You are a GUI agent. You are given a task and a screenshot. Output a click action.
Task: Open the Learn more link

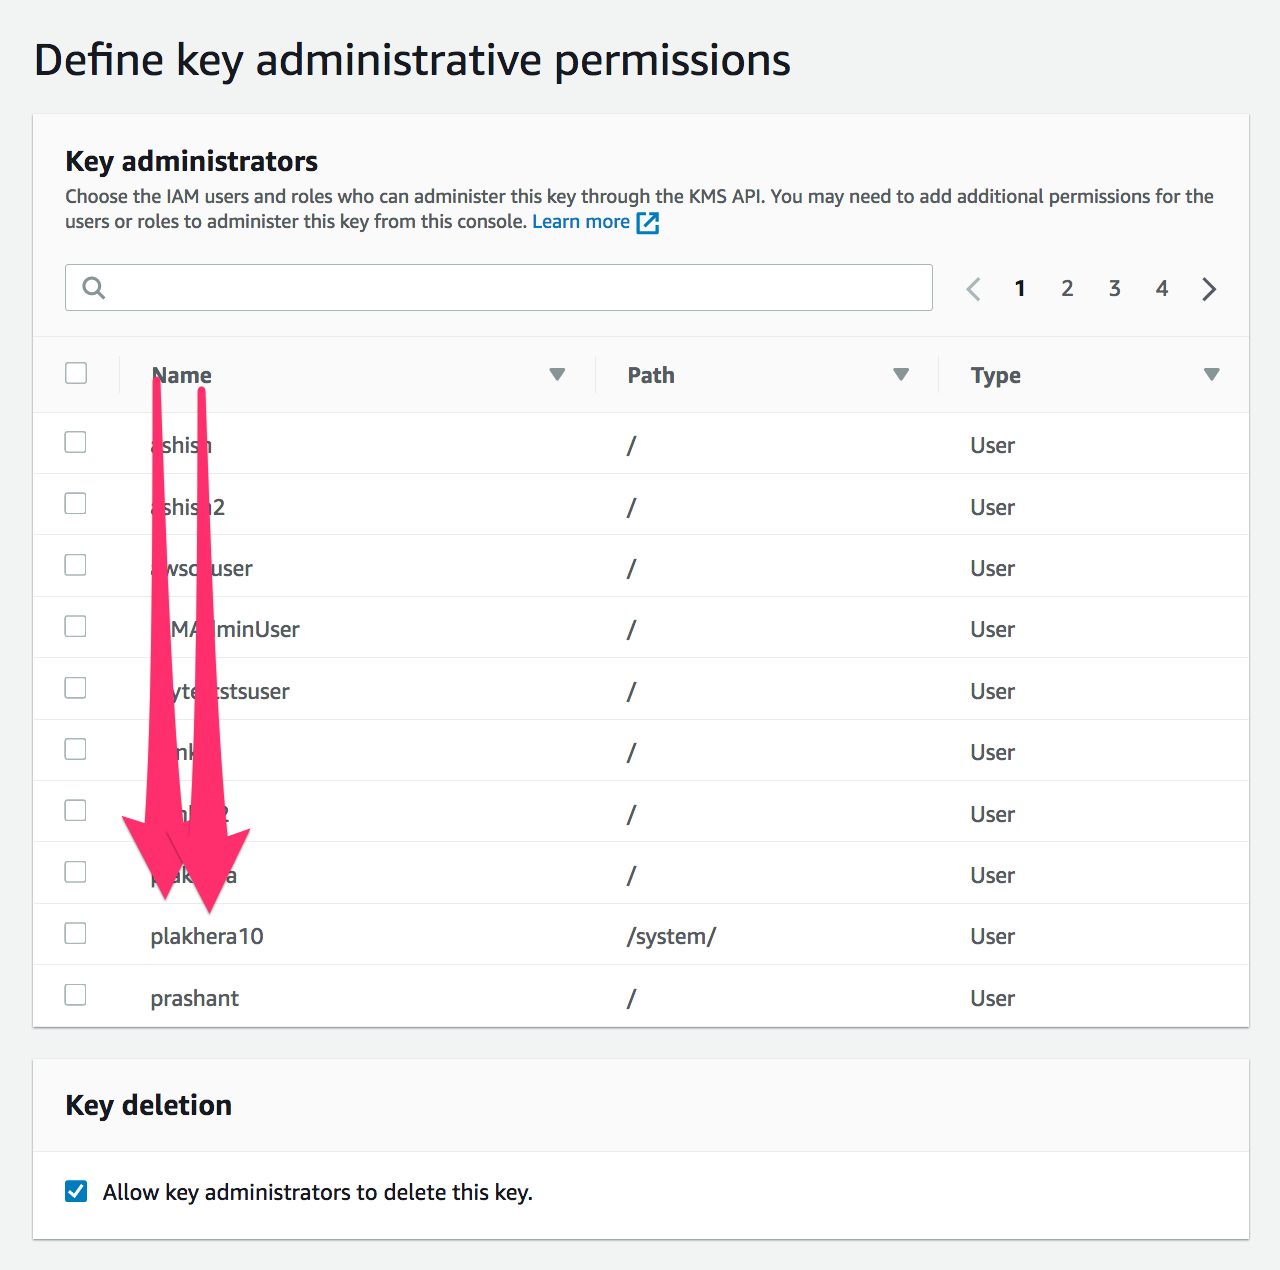(x=581, y=221)
